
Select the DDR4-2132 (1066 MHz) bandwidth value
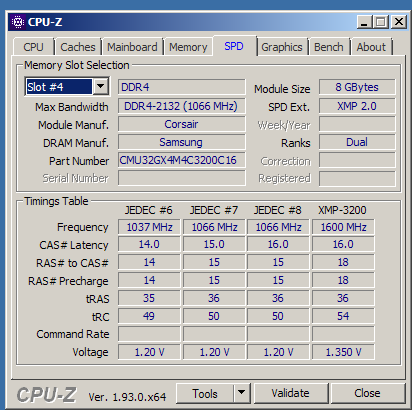(x=182, y=106)
